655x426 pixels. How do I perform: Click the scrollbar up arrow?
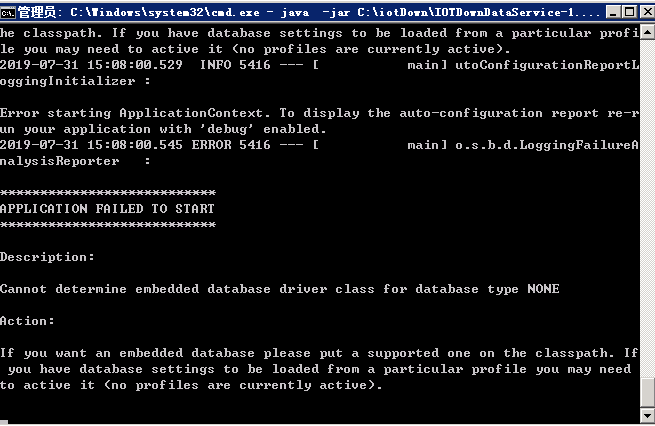pos(646,34)
